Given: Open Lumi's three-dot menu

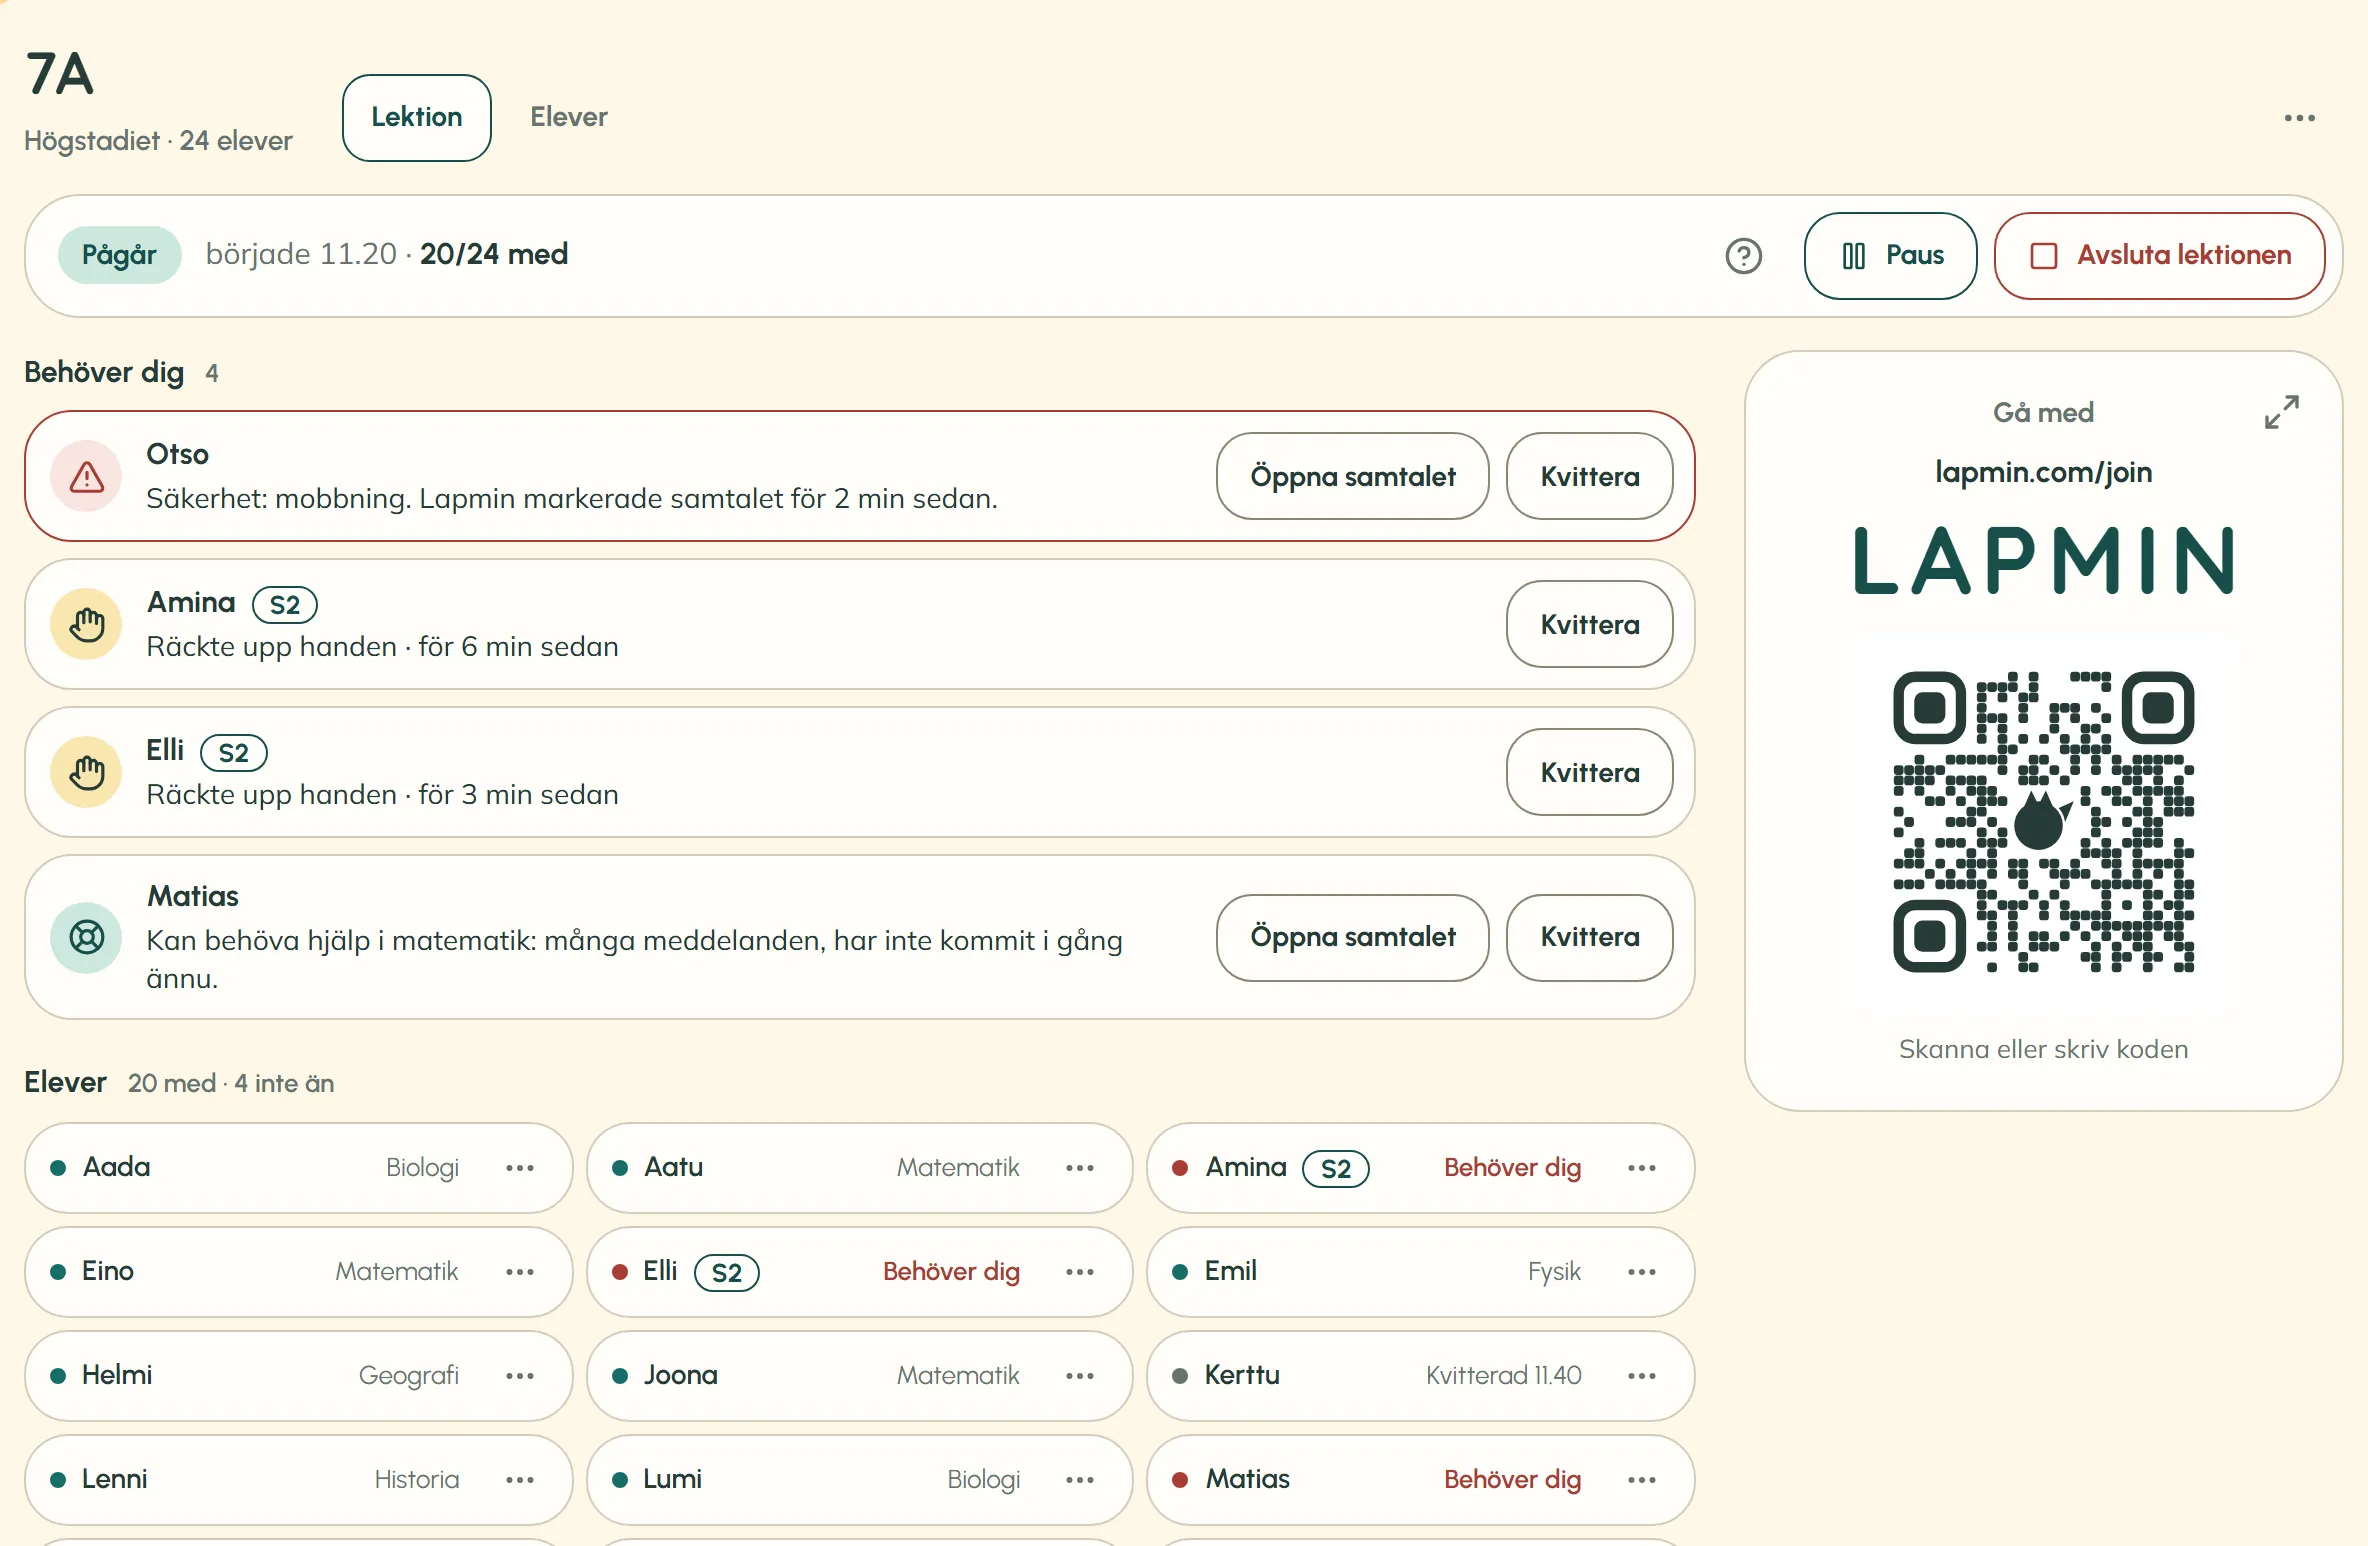Looking at the screenshot, I should coord(1080,1480).
